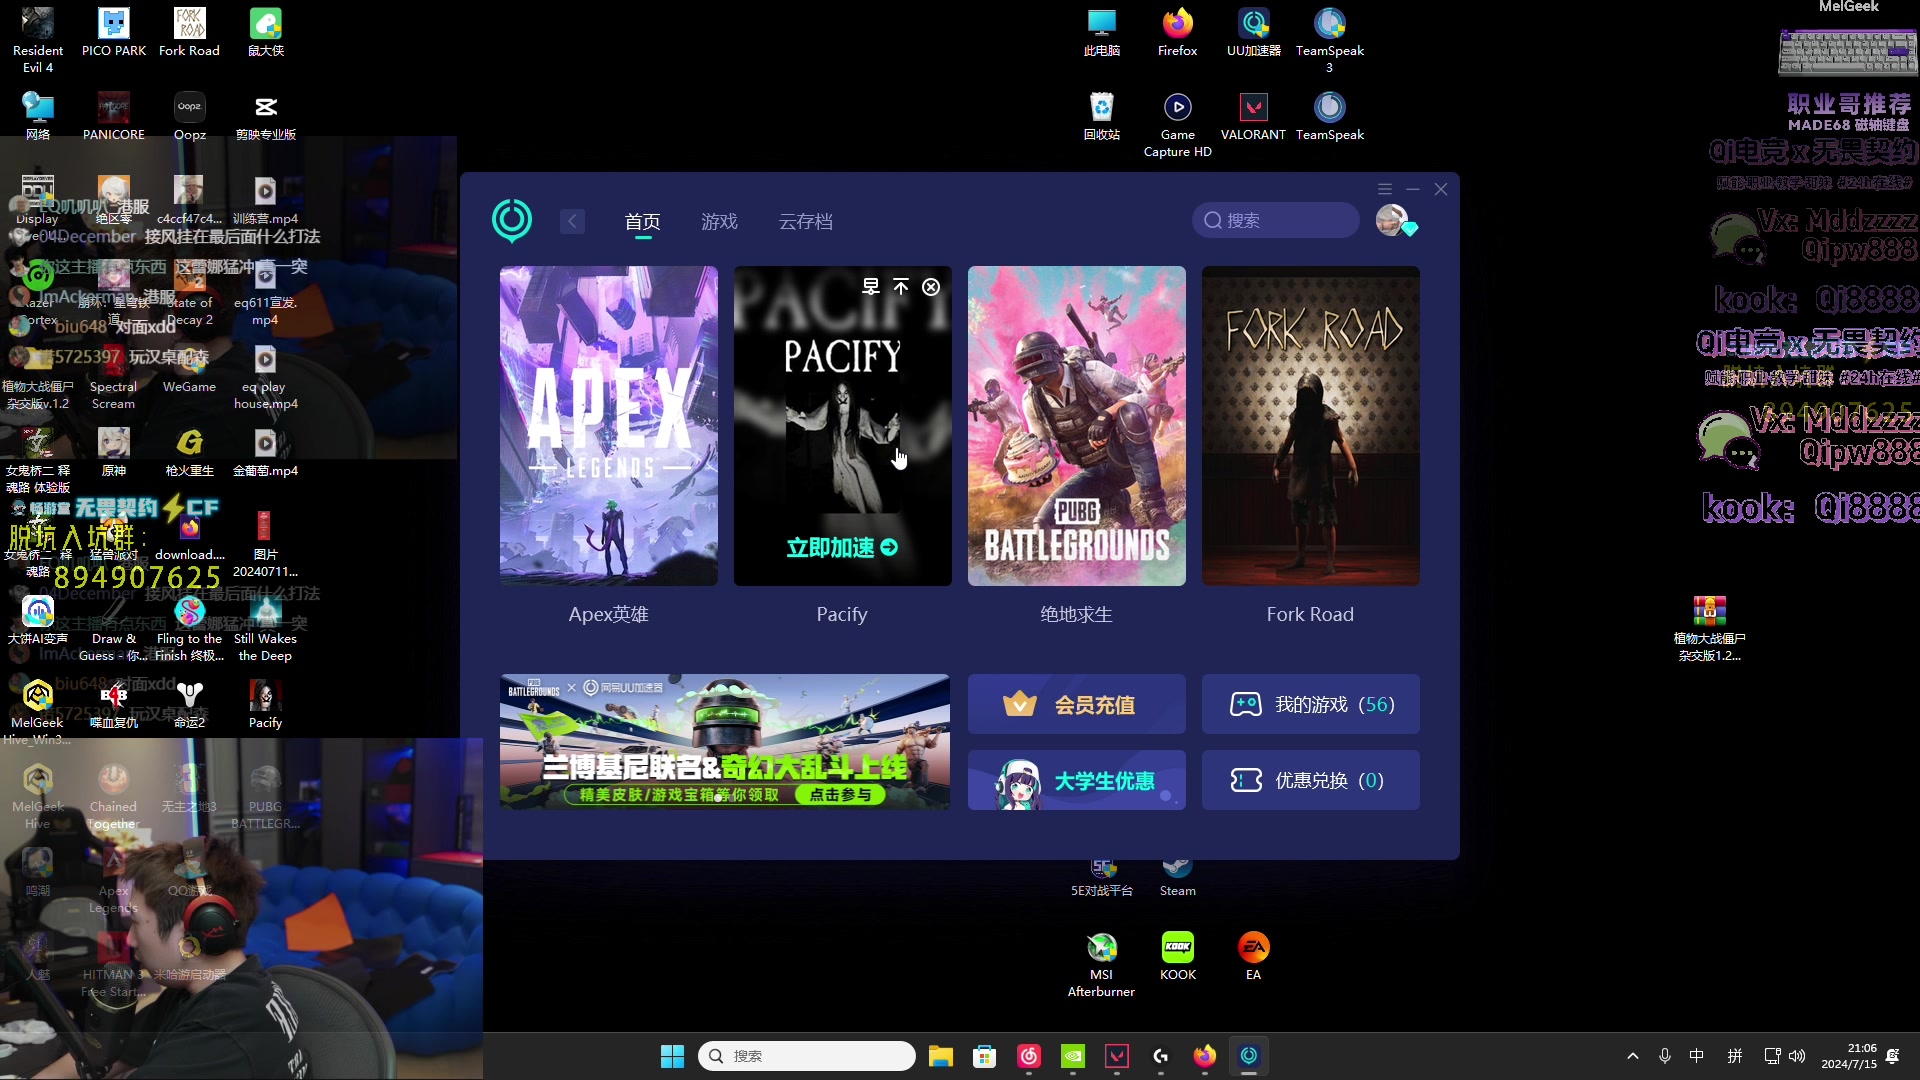The height and width of the screenshot is (1080, 1920).
Task: Toggle the 中 input language indicator
Action: coord(1697,1056)
